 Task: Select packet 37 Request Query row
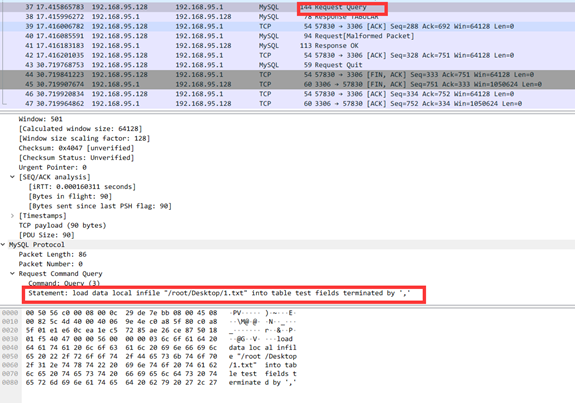click(288, 7)
